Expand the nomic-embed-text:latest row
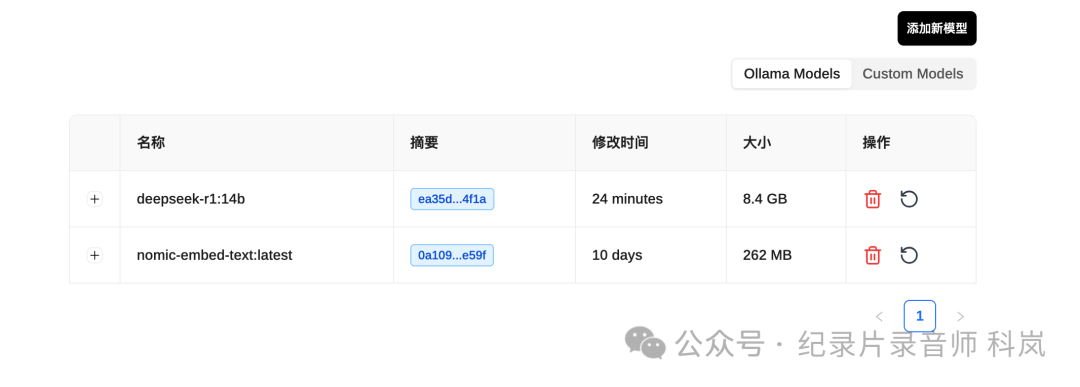Screen dimensions: 1080x387 94,255
